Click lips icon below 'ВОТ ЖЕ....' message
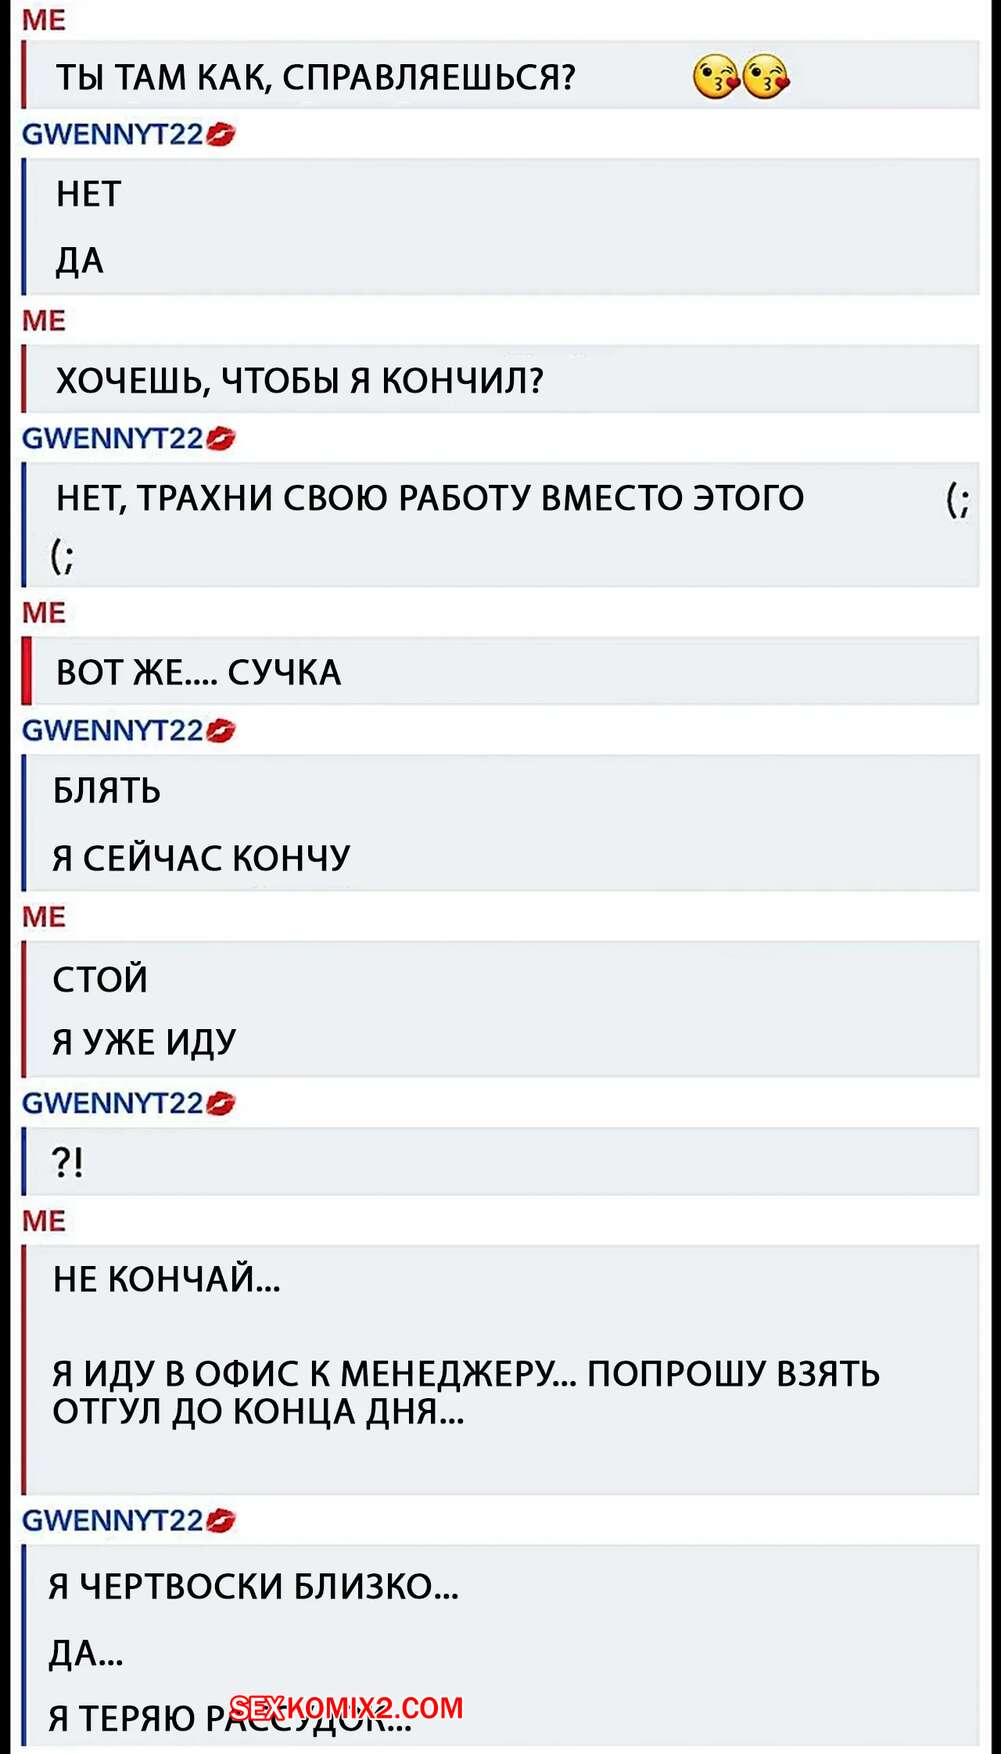The image size is (1001, 1754). point(221,731)
